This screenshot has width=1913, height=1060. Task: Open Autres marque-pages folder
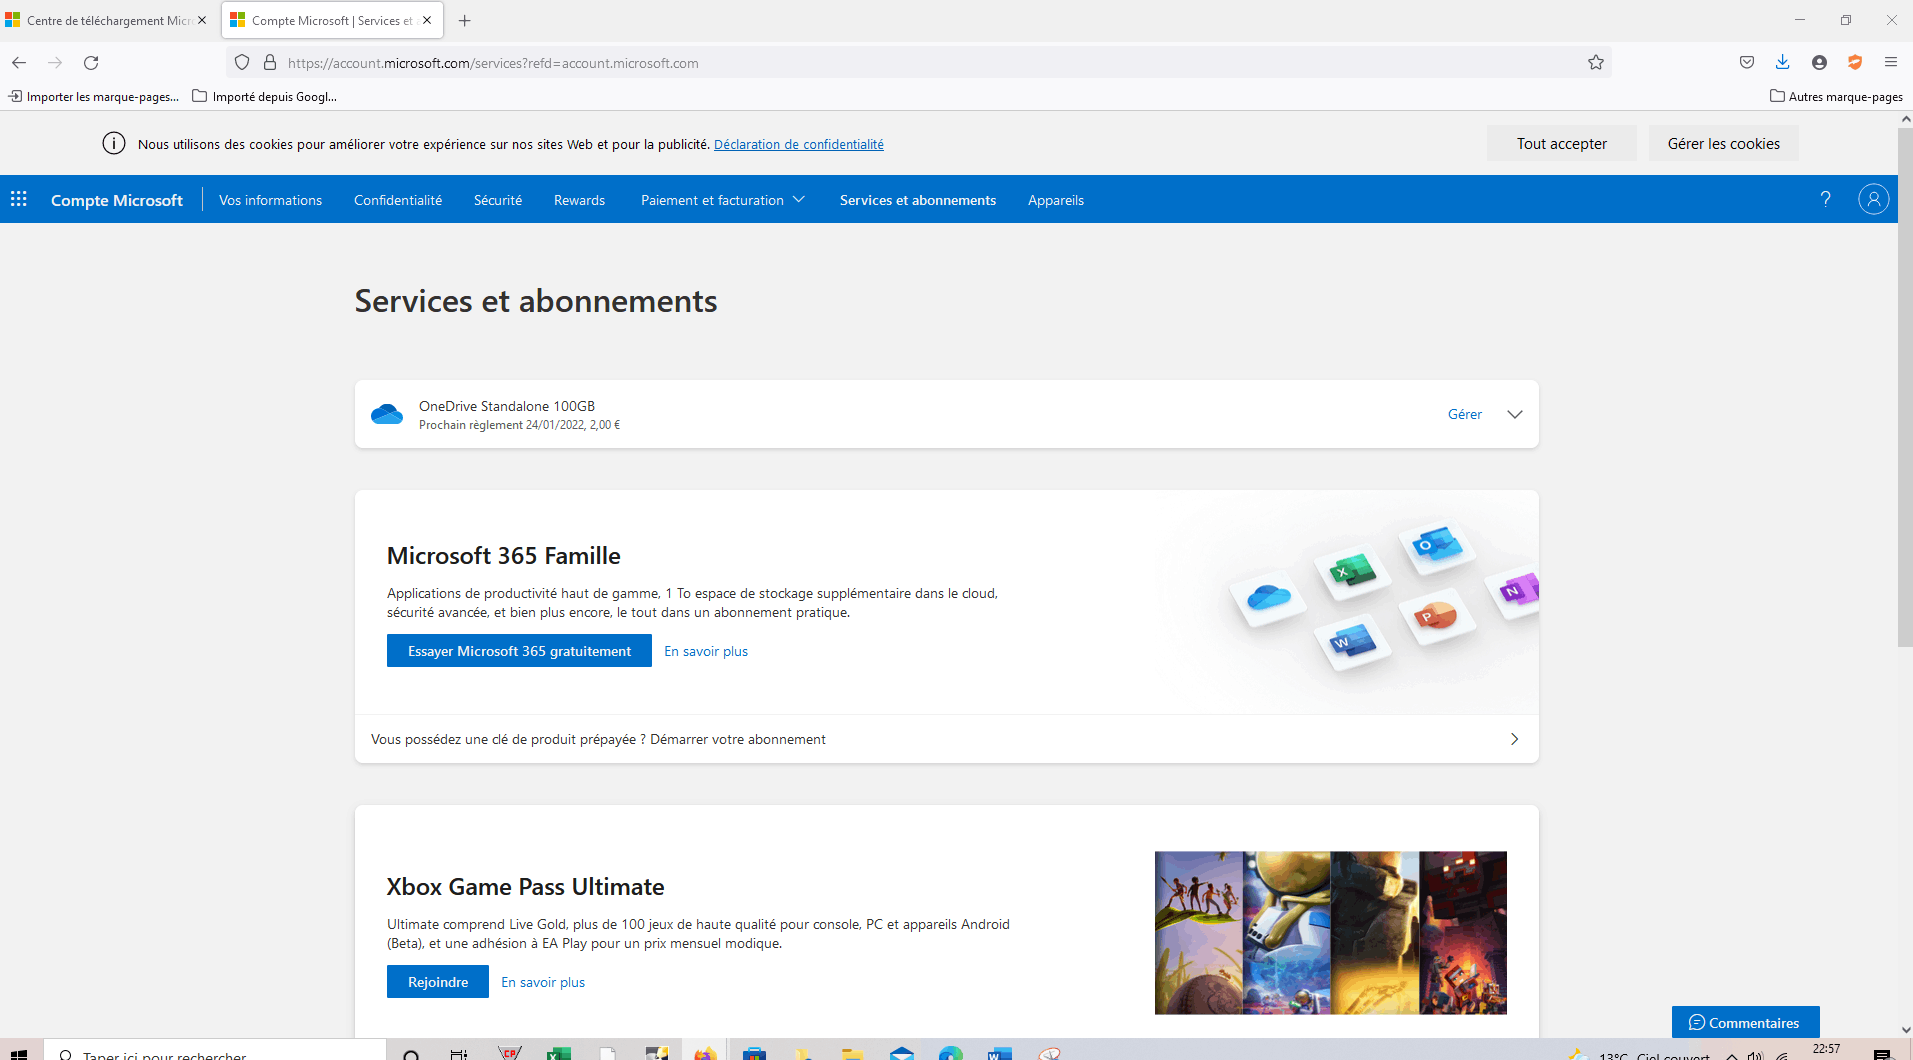(1836, 96)
